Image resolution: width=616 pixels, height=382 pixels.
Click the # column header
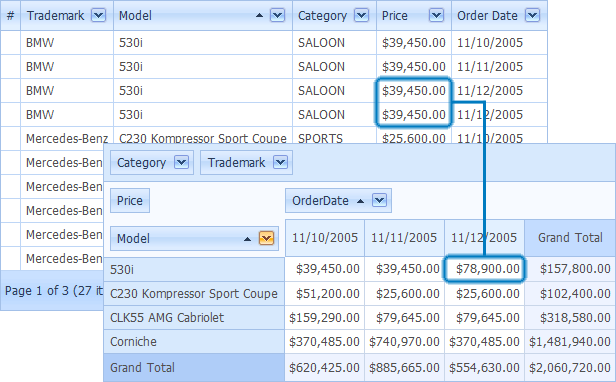tap(11, 15)
